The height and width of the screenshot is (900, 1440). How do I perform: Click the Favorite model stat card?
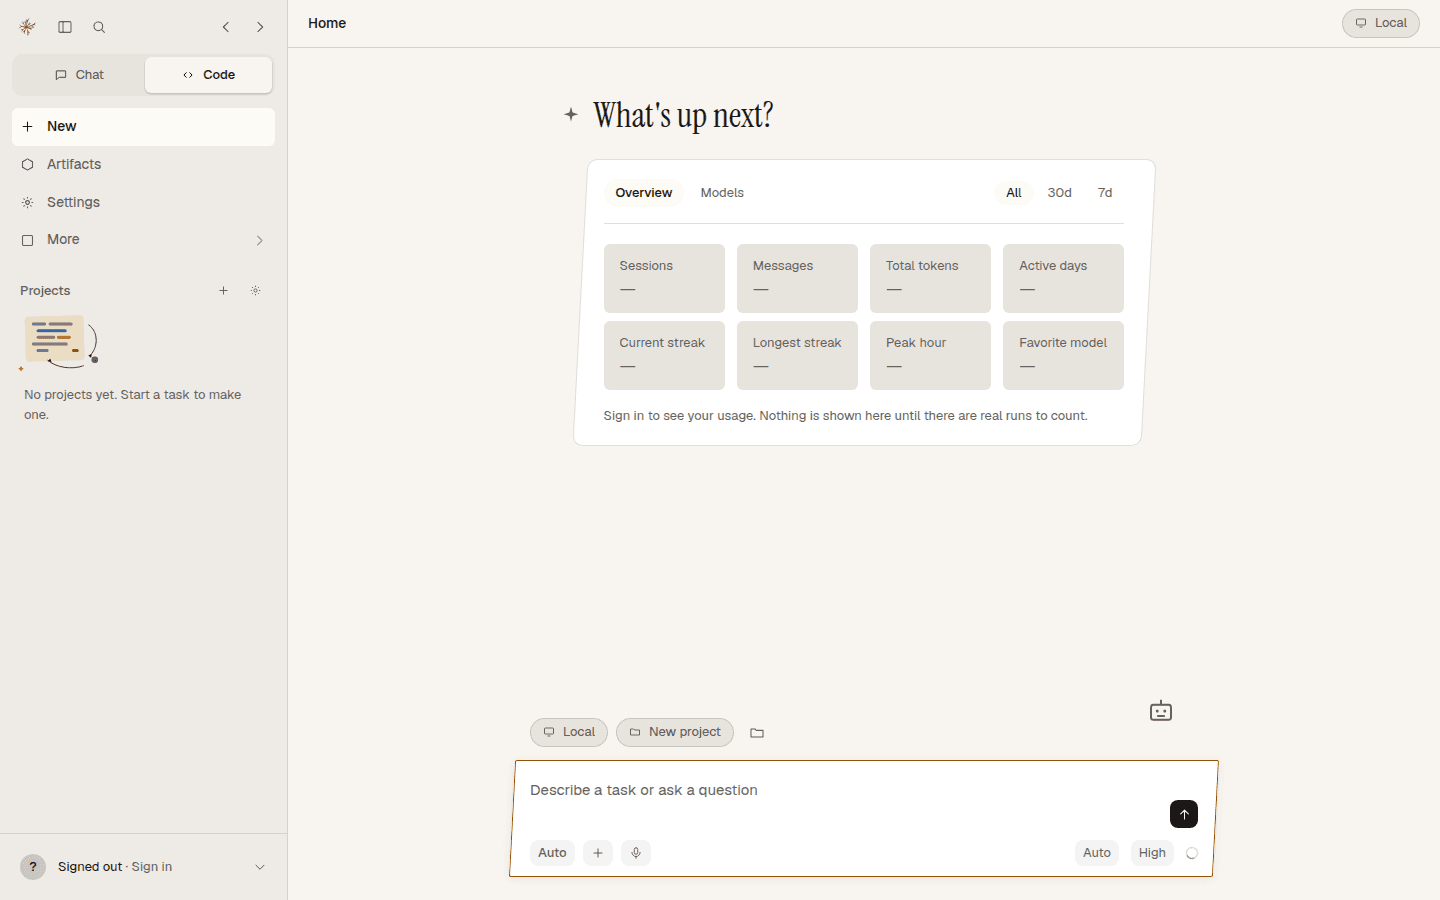point(1063,355)
